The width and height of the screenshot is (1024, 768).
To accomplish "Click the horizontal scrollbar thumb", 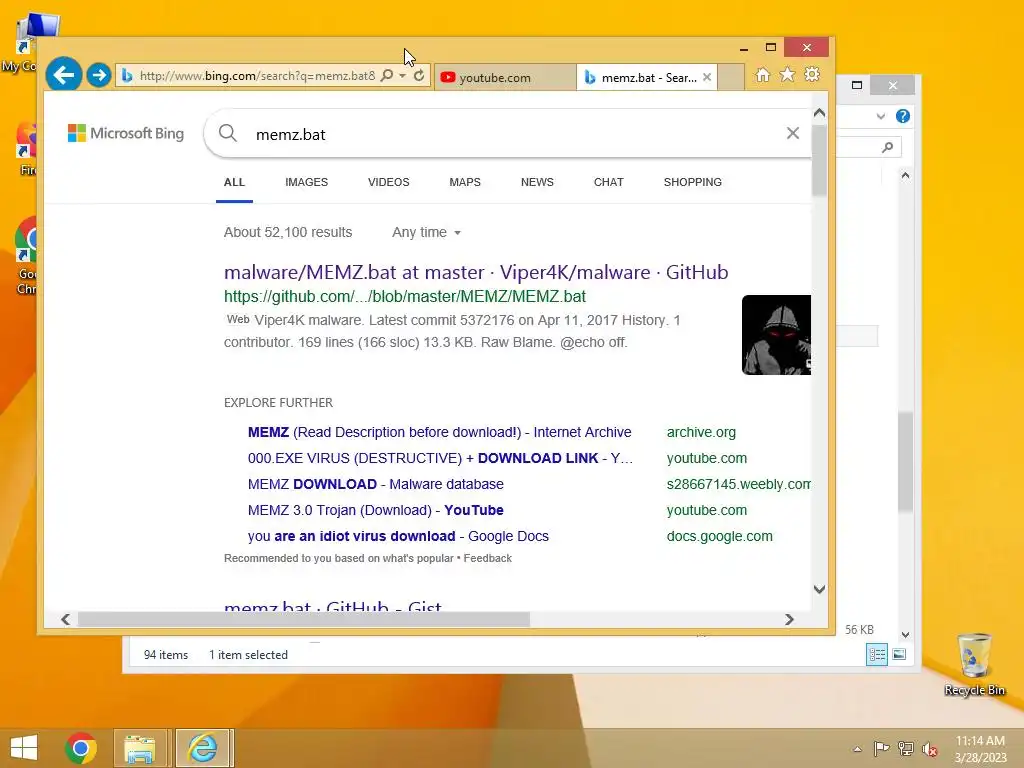I will click(x=304, y=619).
